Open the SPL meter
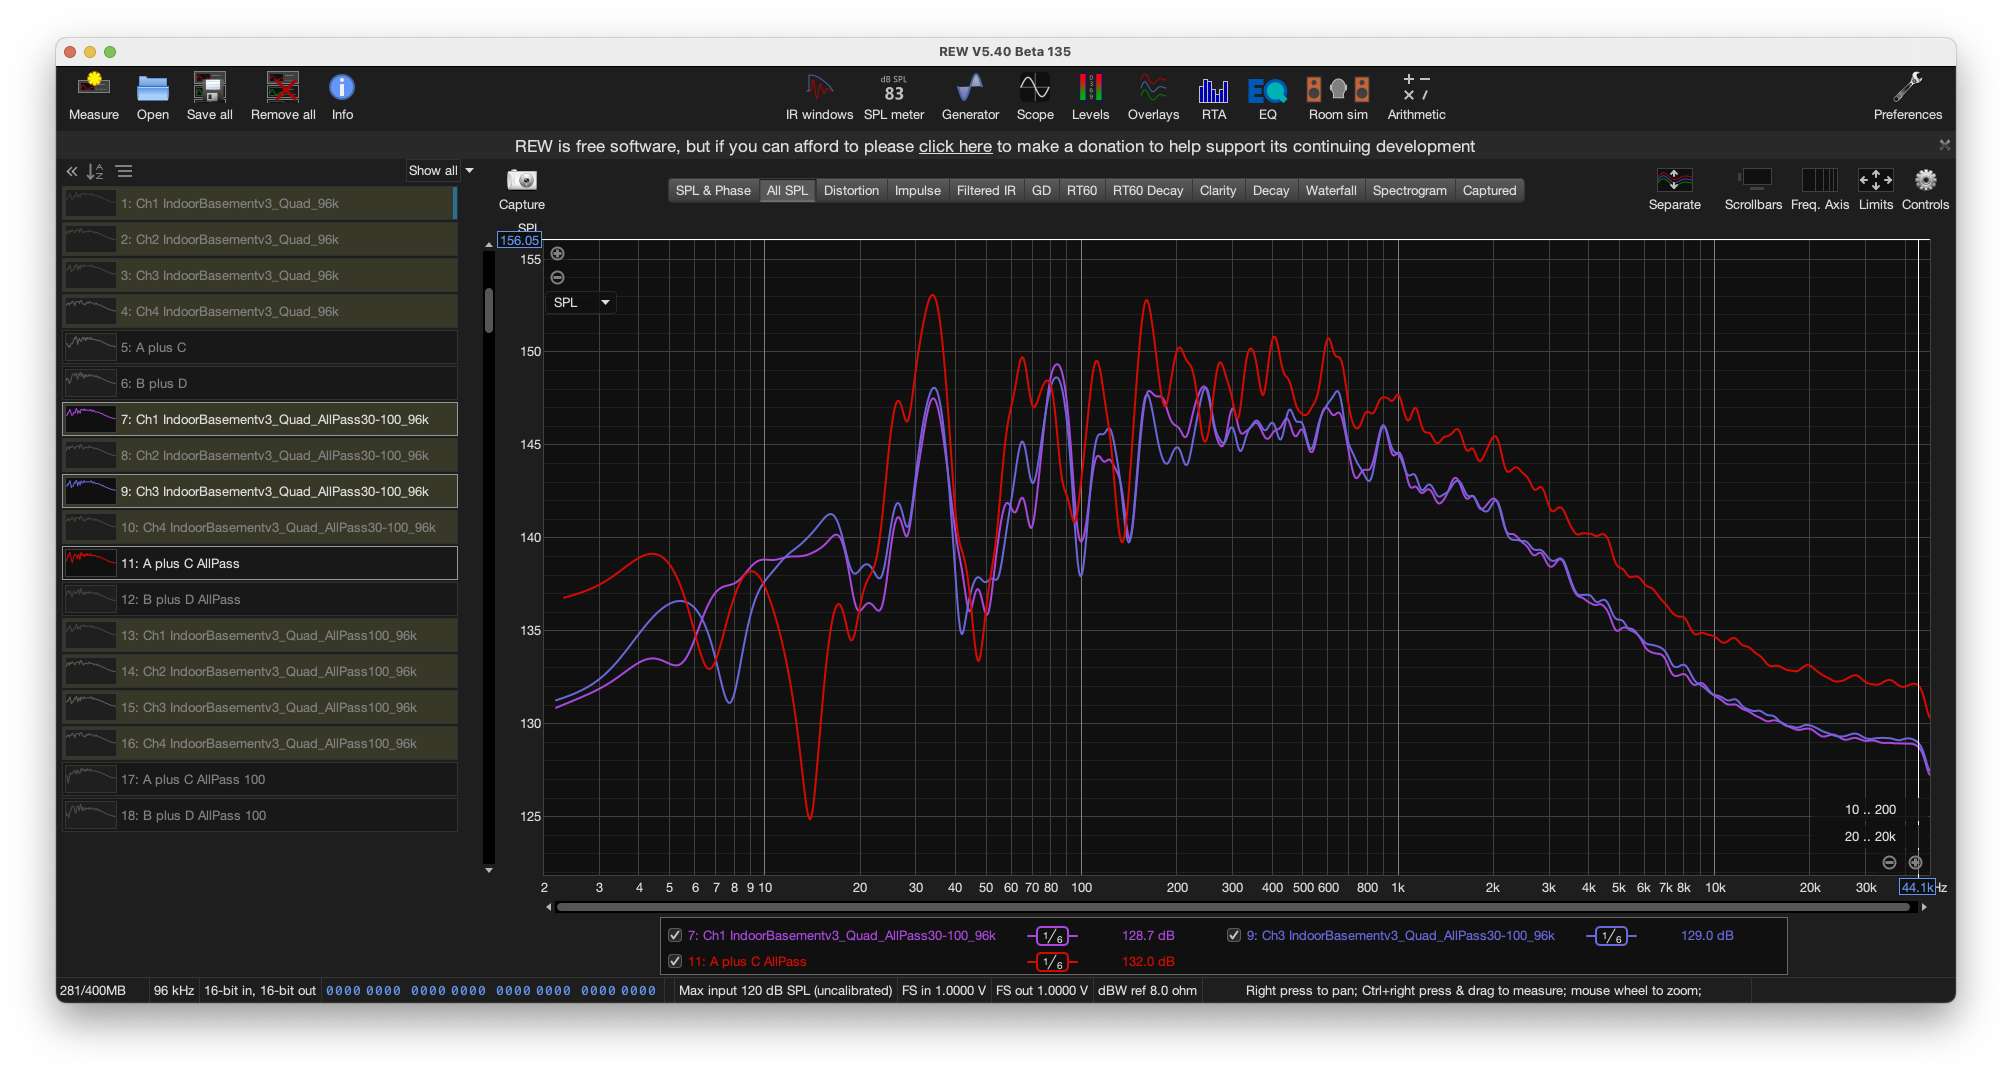2012x1077 pixels. [894, 97]
